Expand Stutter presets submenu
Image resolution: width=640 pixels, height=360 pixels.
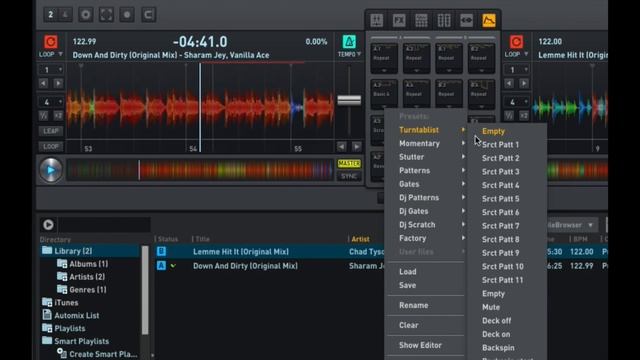click(x=426, y=157)
